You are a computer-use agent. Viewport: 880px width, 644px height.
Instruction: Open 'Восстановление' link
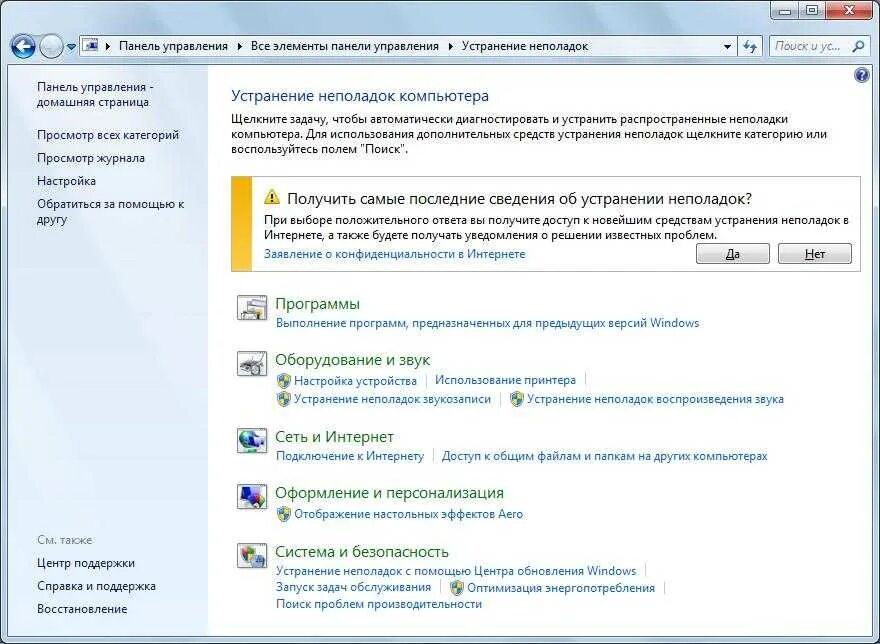click(82, 609)
